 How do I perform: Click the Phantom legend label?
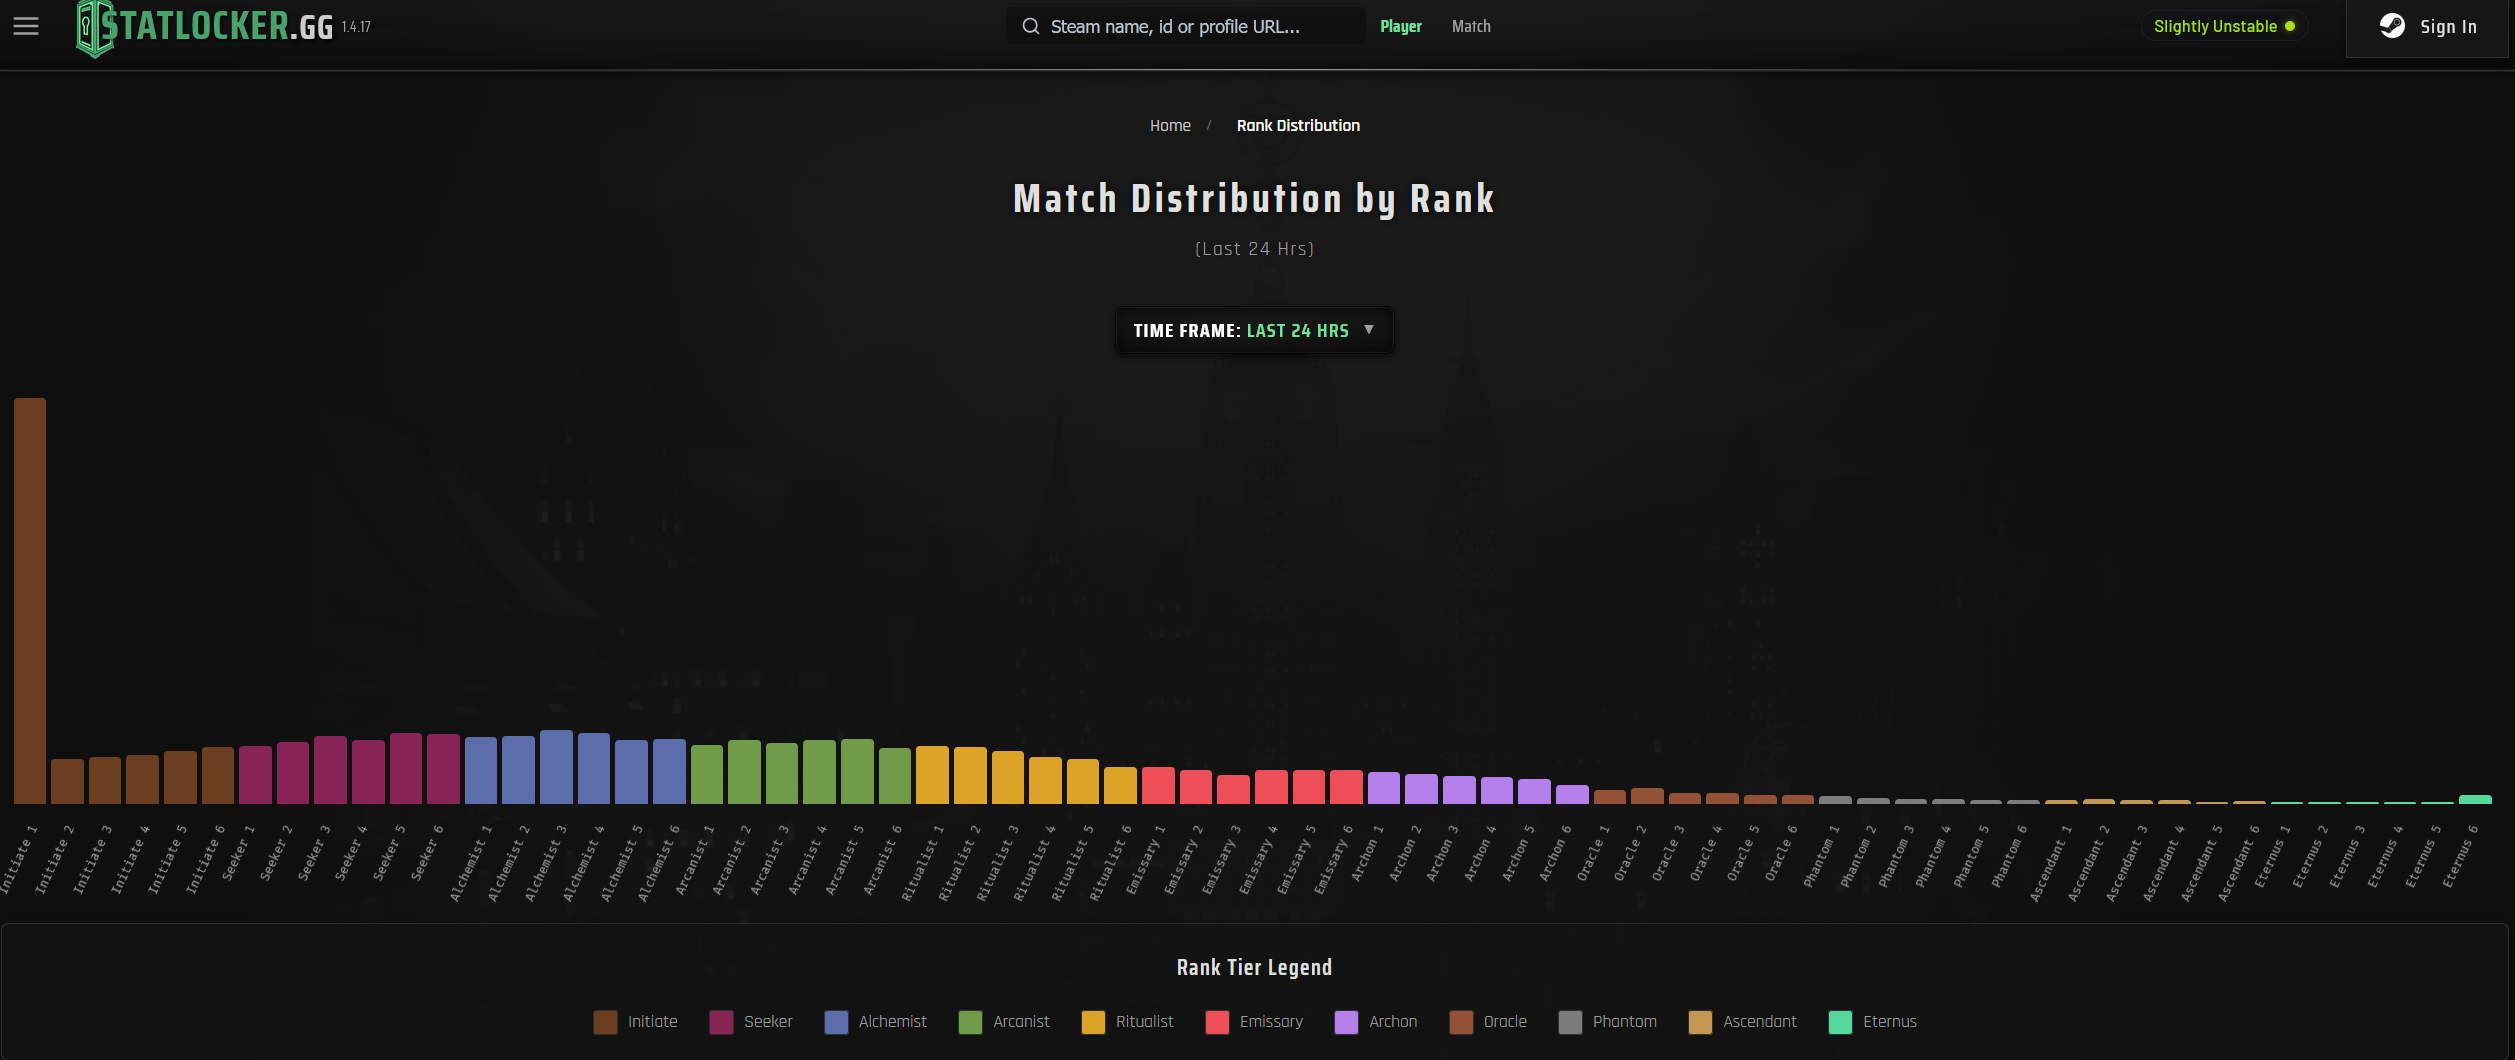[x=1624, y=1022]
